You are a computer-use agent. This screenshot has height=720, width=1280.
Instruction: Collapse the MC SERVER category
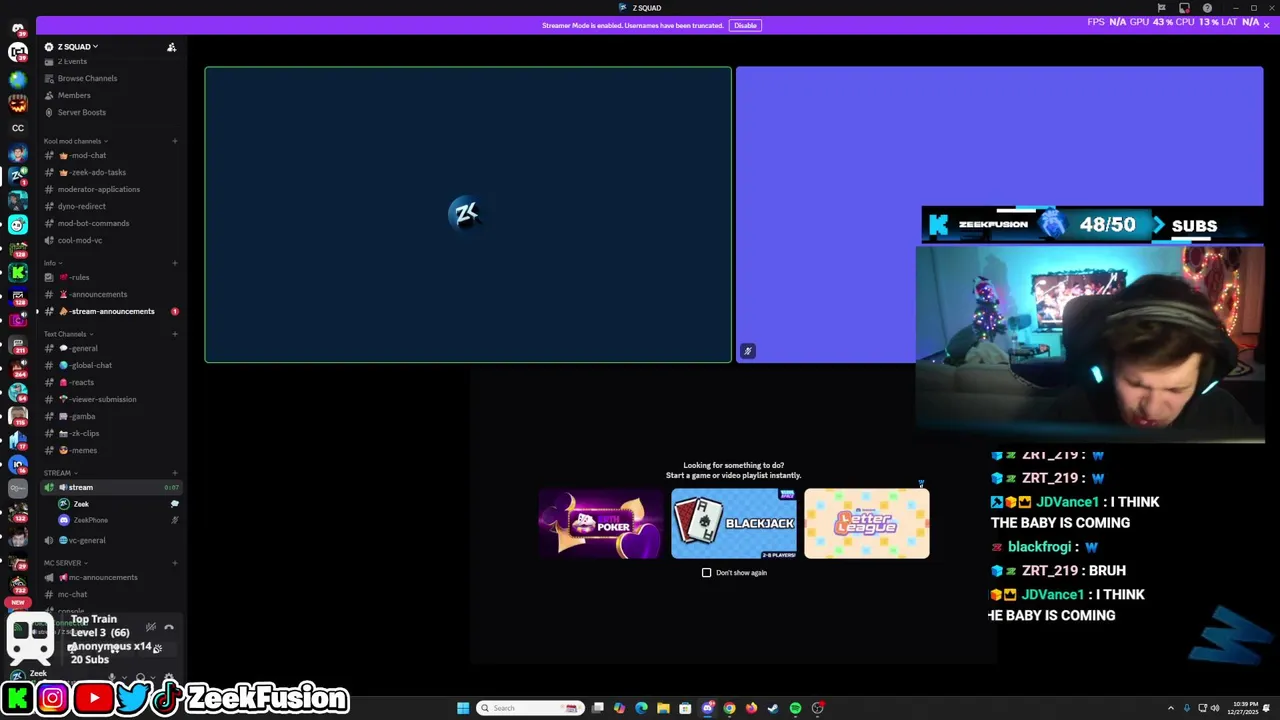click(64, 563)
